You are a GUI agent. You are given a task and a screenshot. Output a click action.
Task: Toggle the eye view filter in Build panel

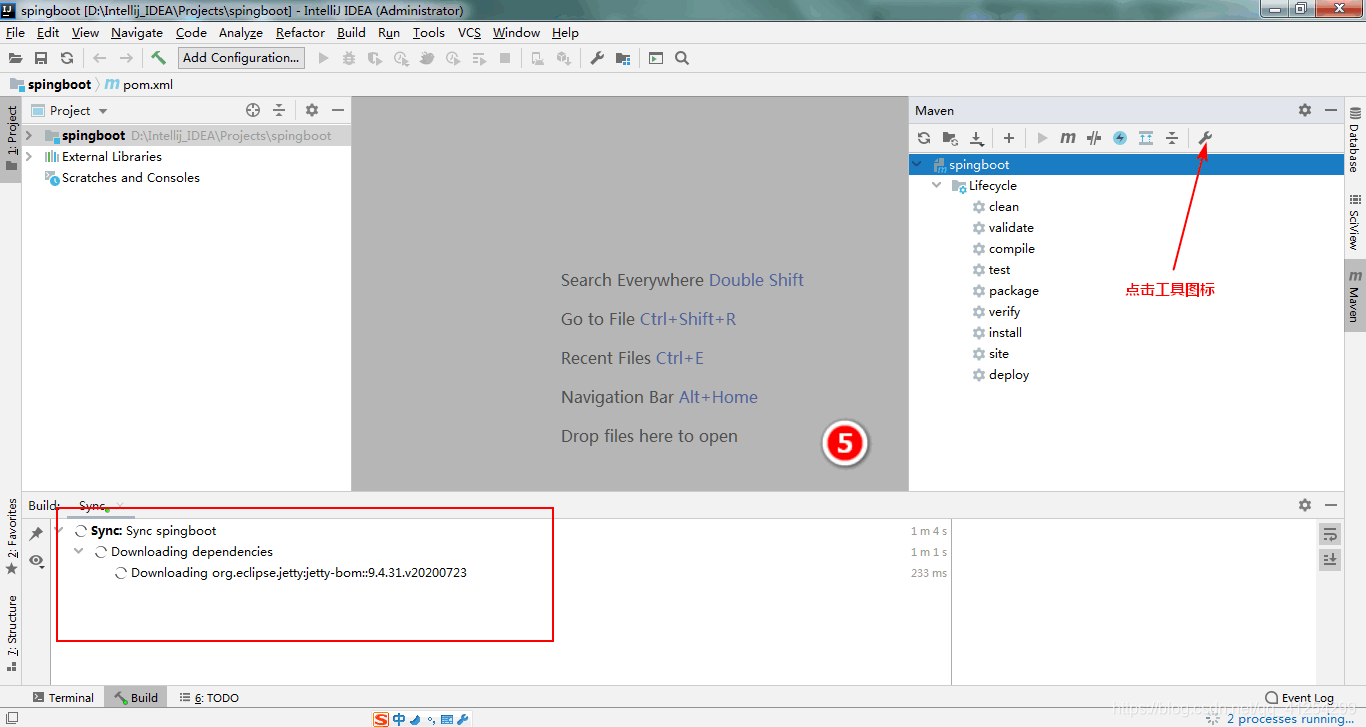[36, 561]
